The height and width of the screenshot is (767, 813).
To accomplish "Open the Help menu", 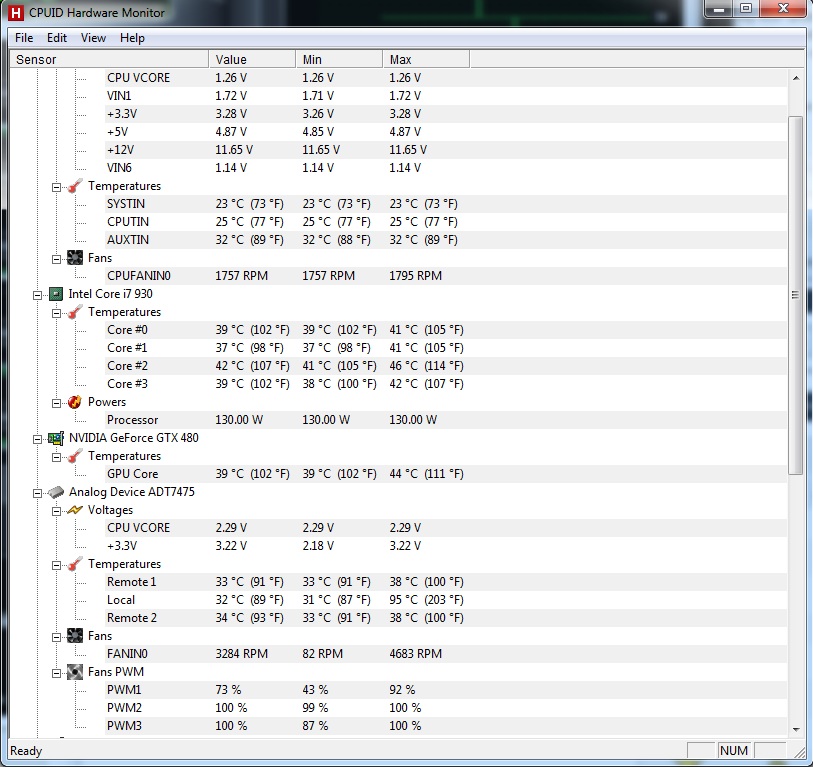I will [132, 38].
